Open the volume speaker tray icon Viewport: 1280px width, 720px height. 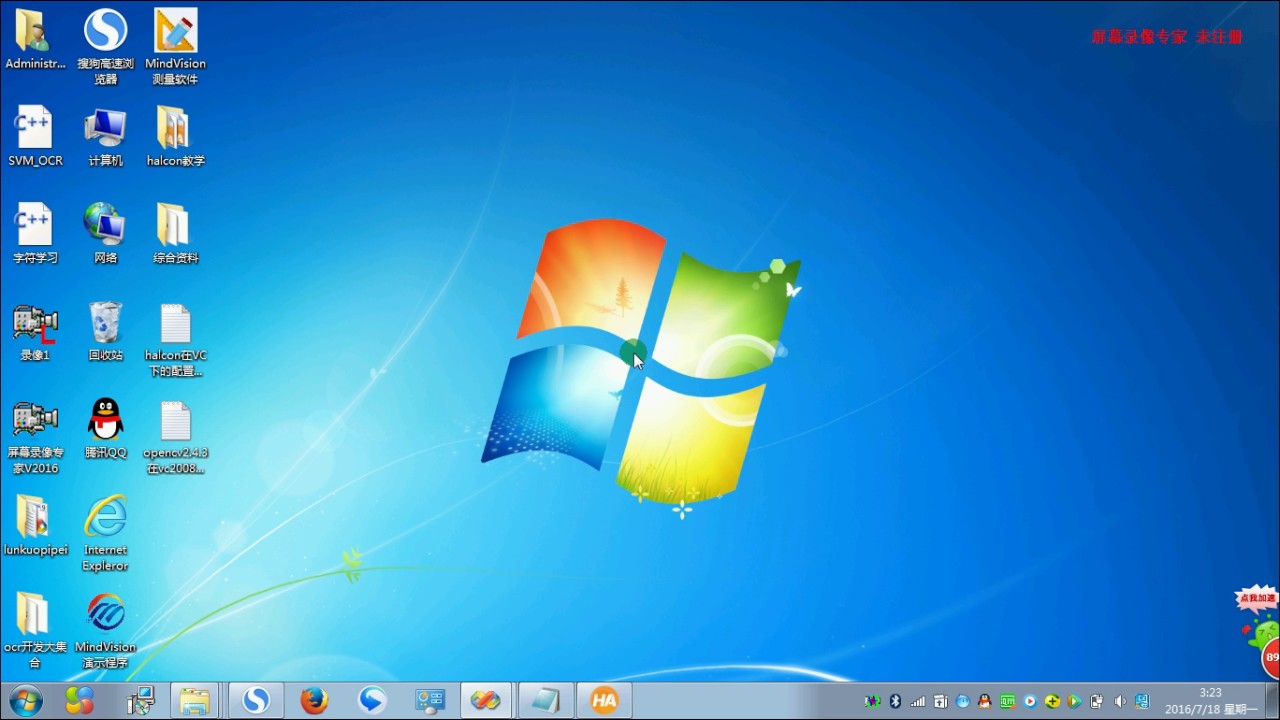coord(1119,701)
